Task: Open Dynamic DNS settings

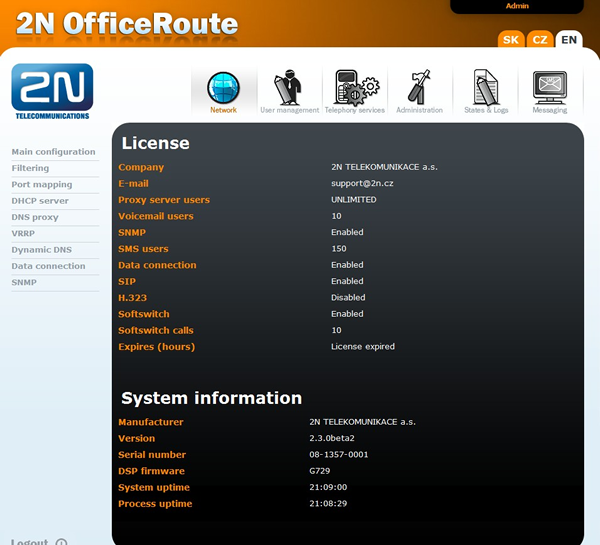Action: coord(41,250)
